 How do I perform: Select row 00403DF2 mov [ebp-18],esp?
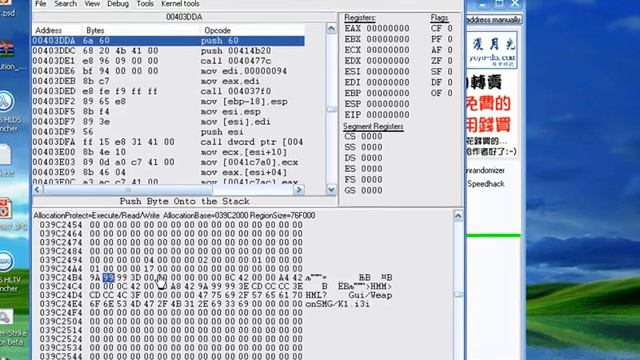(168, 102)
